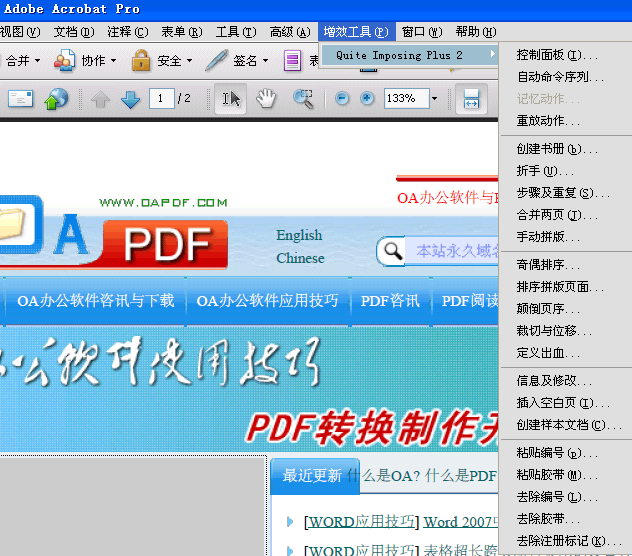The width and height of the screenshot is (632, 556).
Task: Click the page number input field
Action: tap(162, 98)
